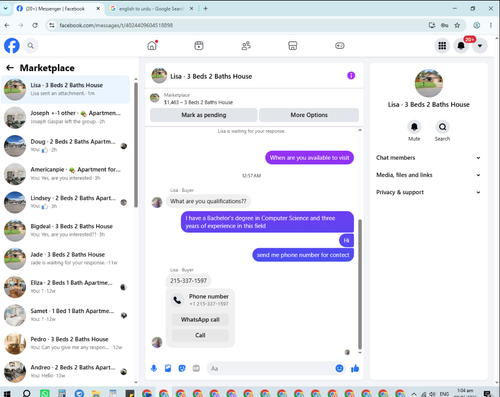Expand Chat members section

pyautogui.click(x=428, y=158)
